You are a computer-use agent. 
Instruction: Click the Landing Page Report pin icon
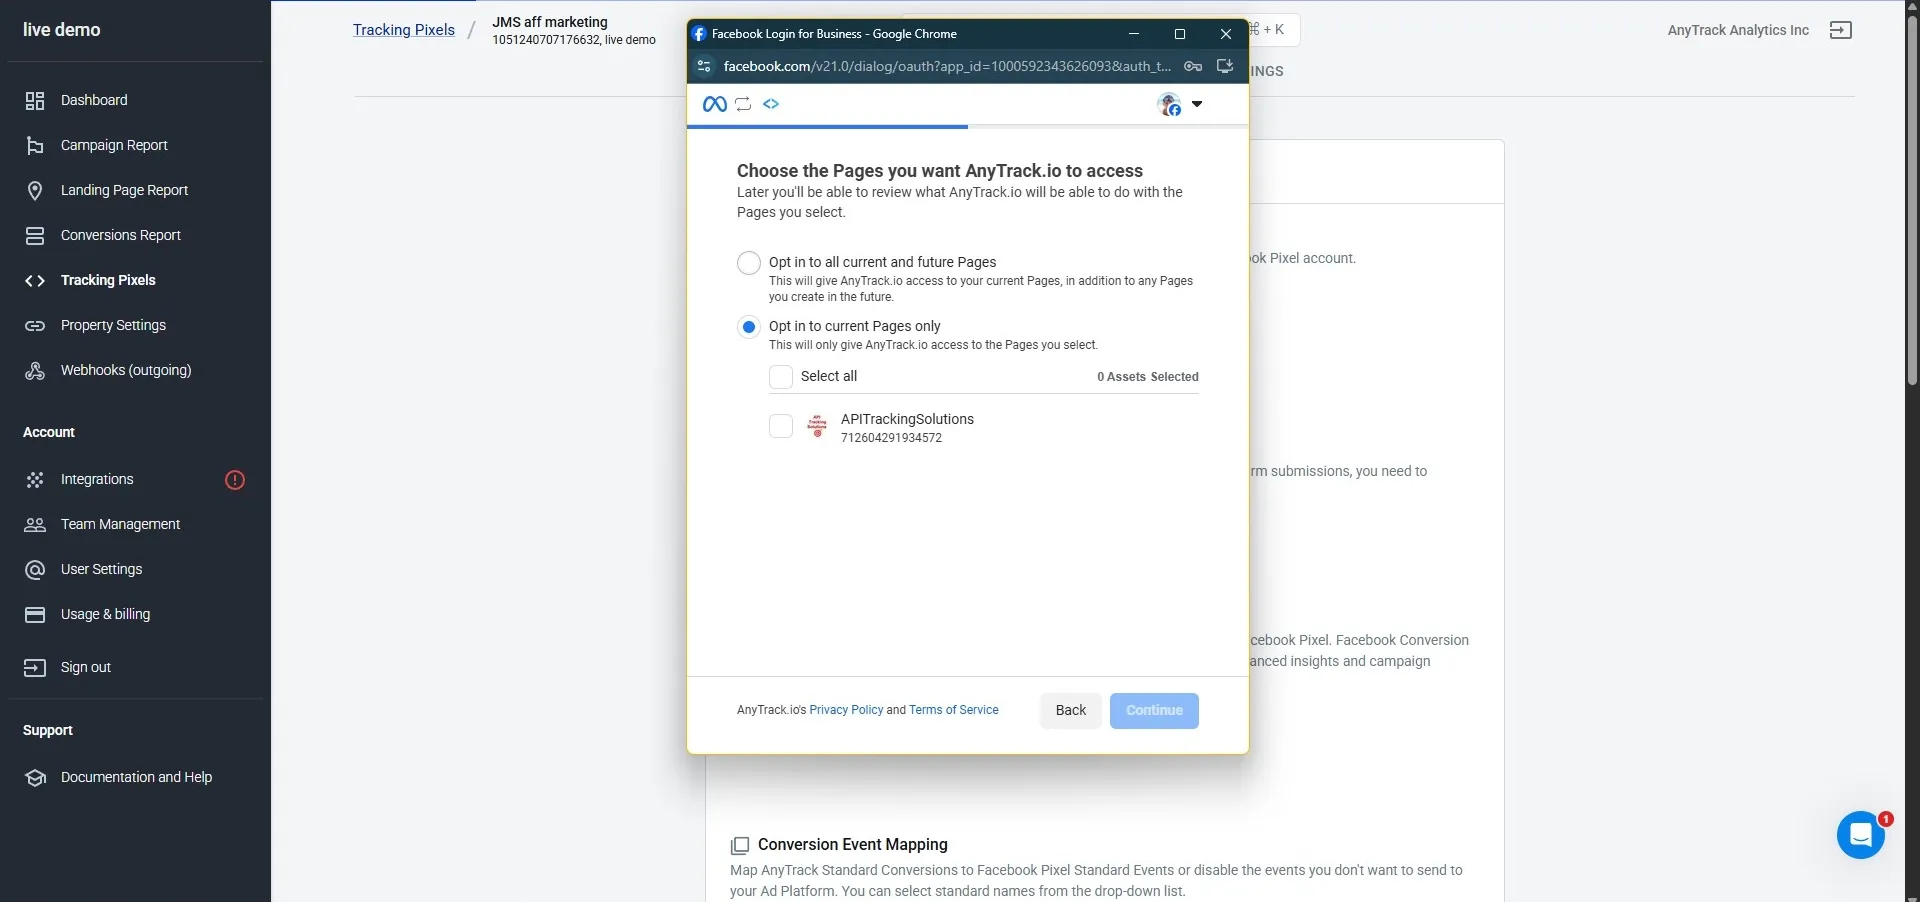tap(35, 191)
